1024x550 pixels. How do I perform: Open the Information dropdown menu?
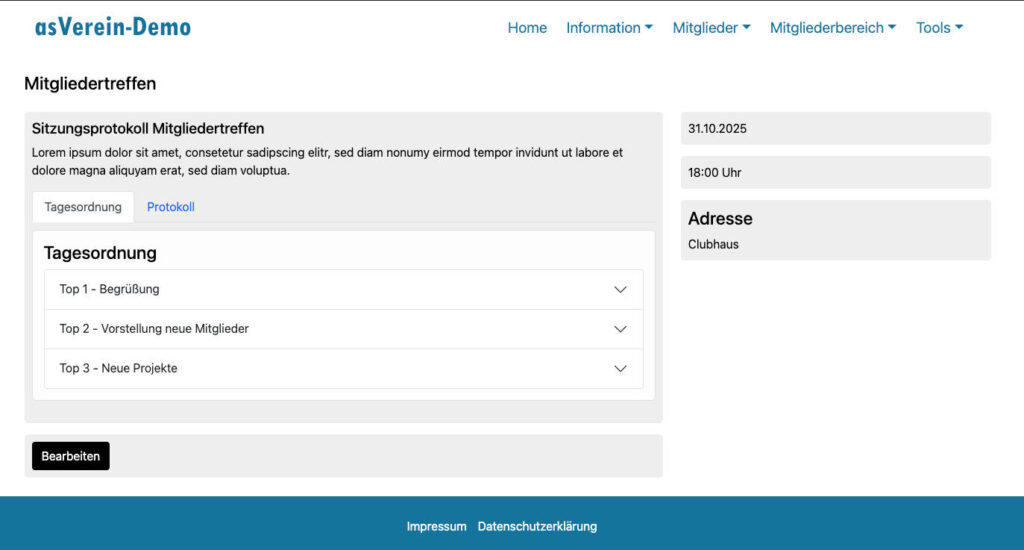609,28
